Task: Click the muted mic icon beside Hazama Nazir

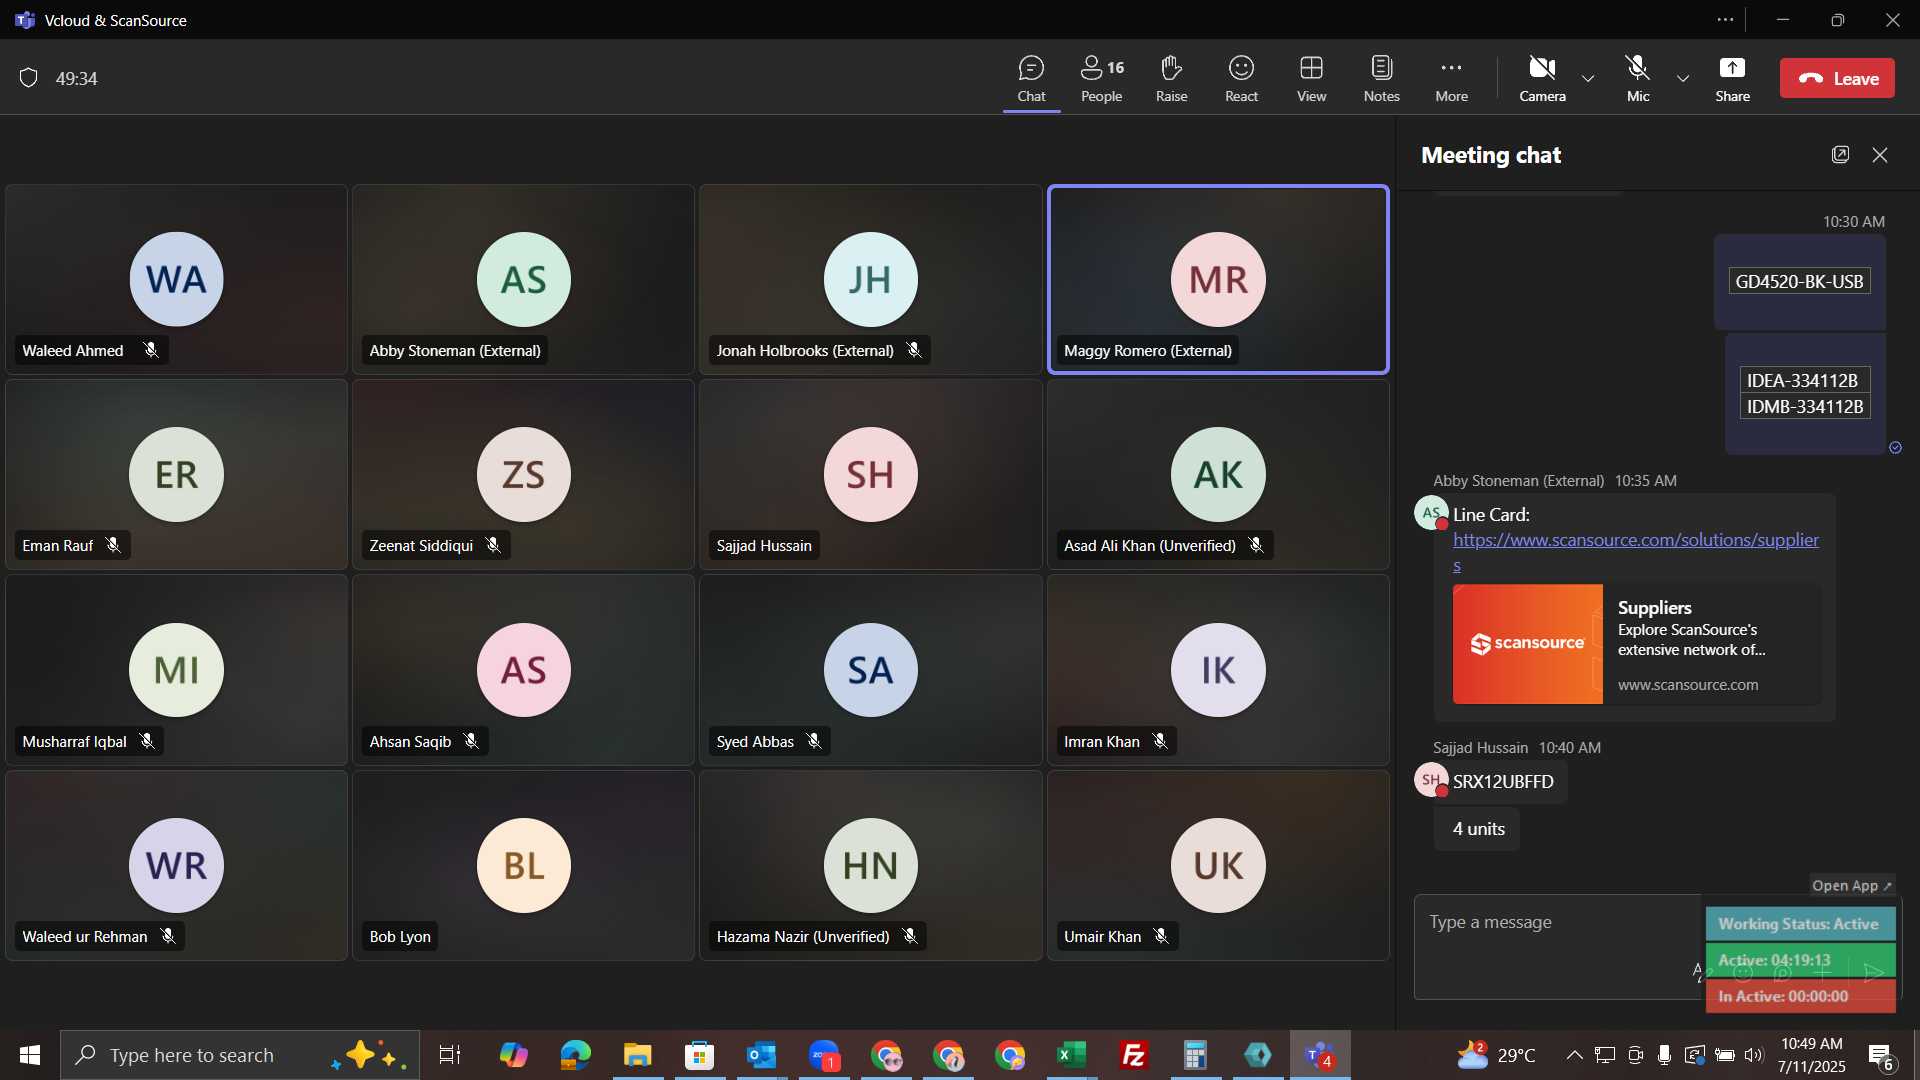Action: pos(910,936)
